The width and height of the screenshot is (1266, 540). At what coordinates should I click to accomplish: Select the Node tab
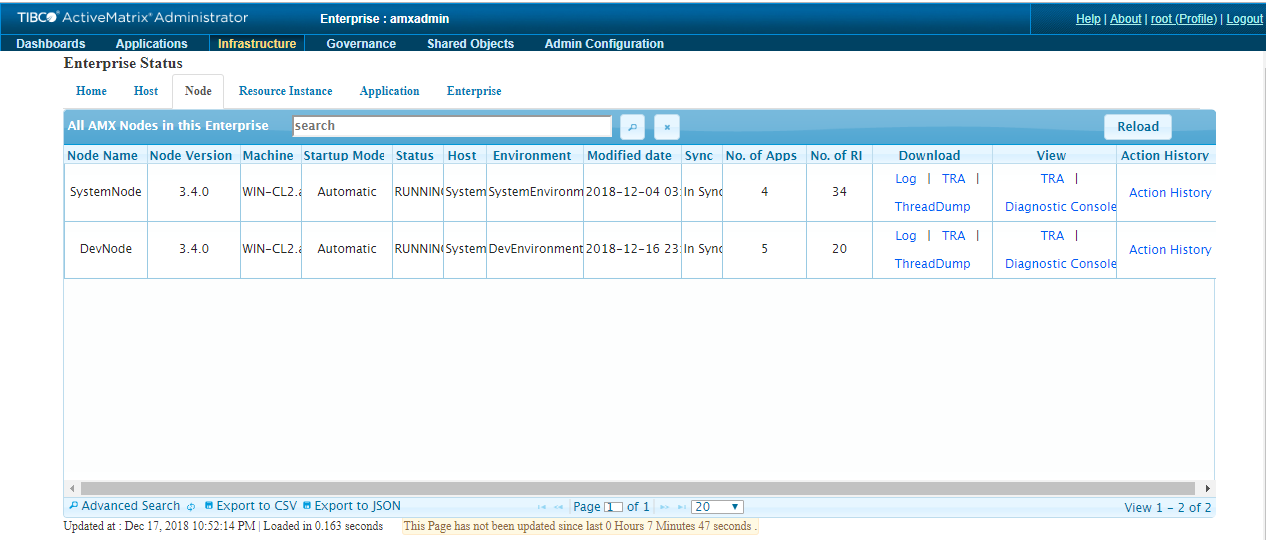198,91
